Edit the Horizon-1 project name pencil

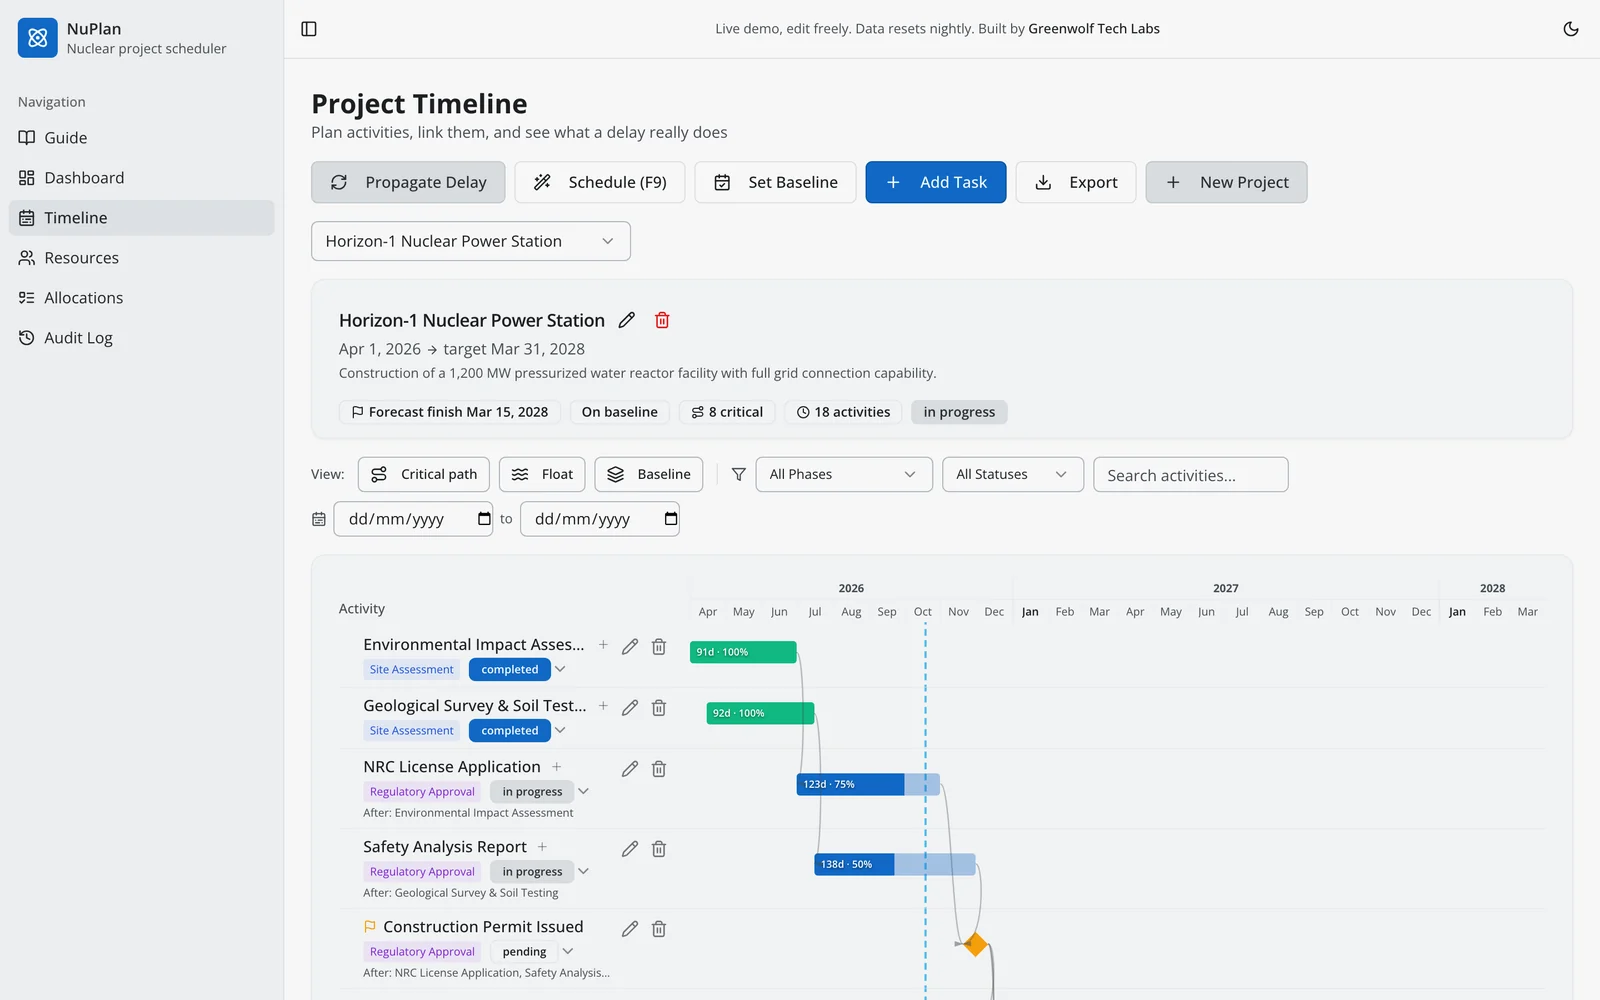click(627, 320)
